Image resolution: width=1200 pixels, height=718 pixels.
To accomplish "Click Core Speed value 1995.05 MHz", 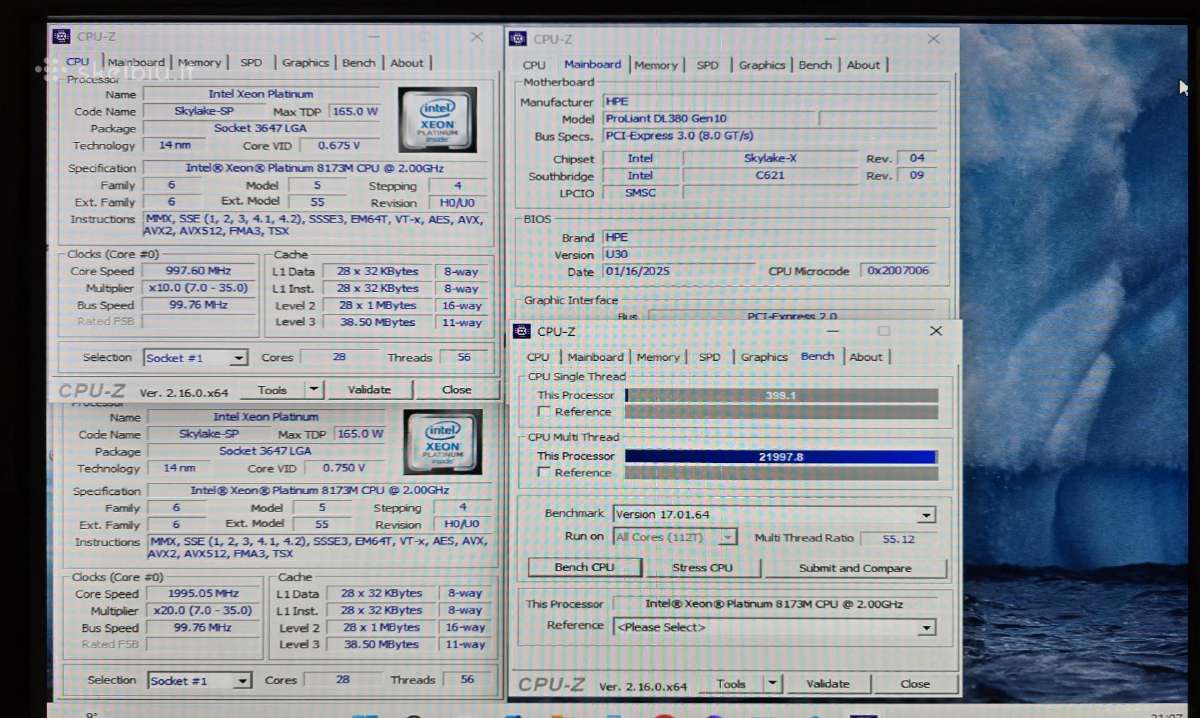I will click(x=204, y=594).
